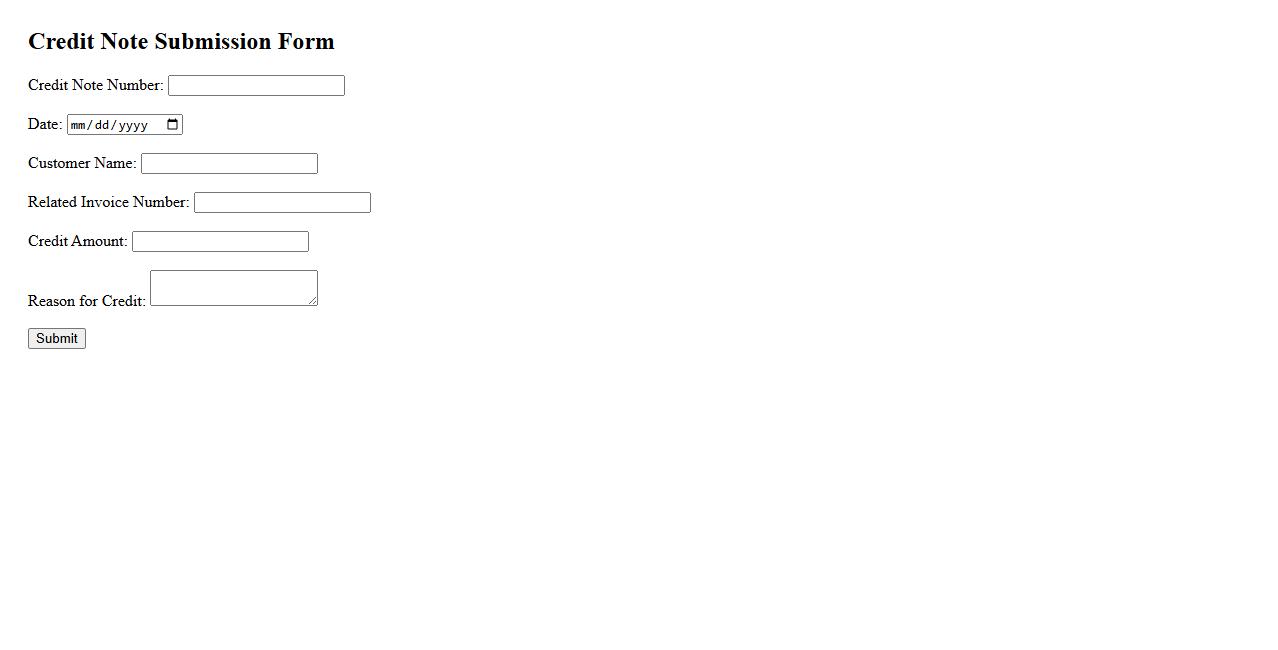Select the day (dd) segment of Date
Viewport: 1278px width, 650px height.
(x=103, y=125)
